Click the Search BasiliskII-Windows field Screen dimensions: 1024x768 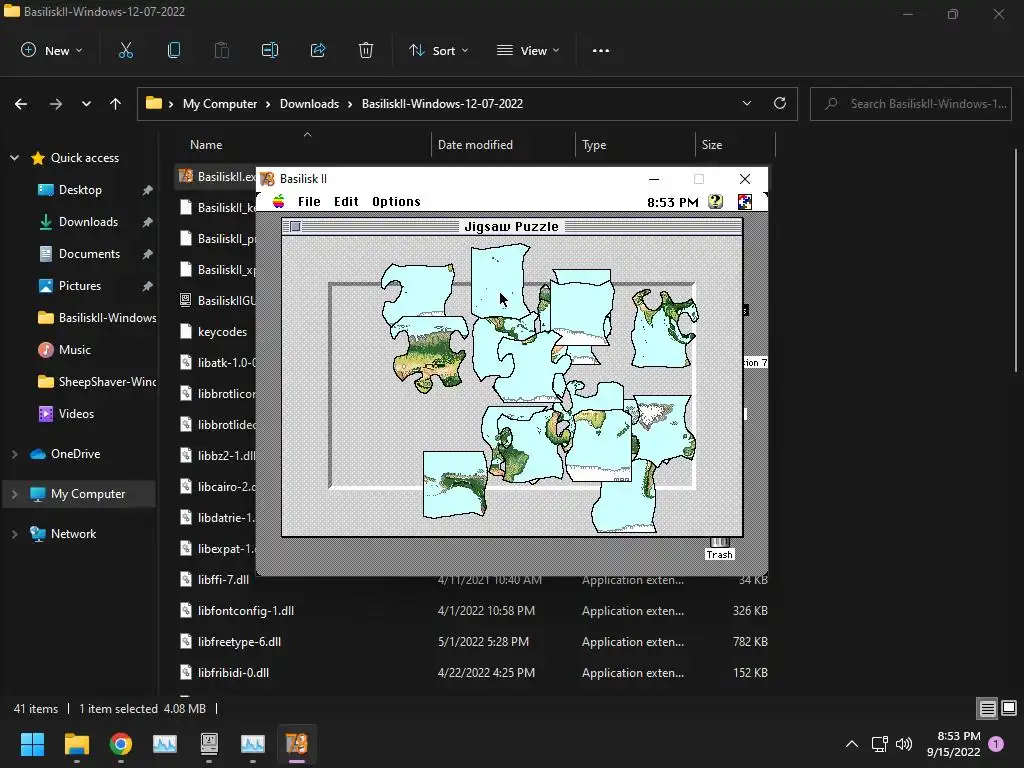point(911,104)
